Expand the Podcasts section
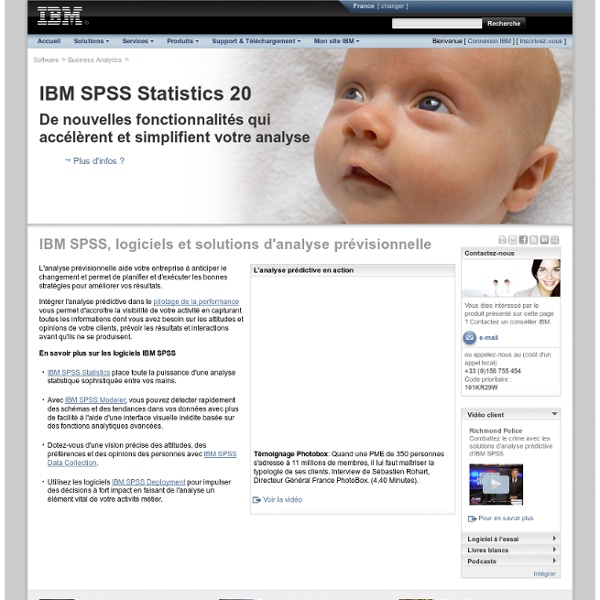The width and height of the screenshot is (600, 600). pyautogui.click(x=511, y=561)
